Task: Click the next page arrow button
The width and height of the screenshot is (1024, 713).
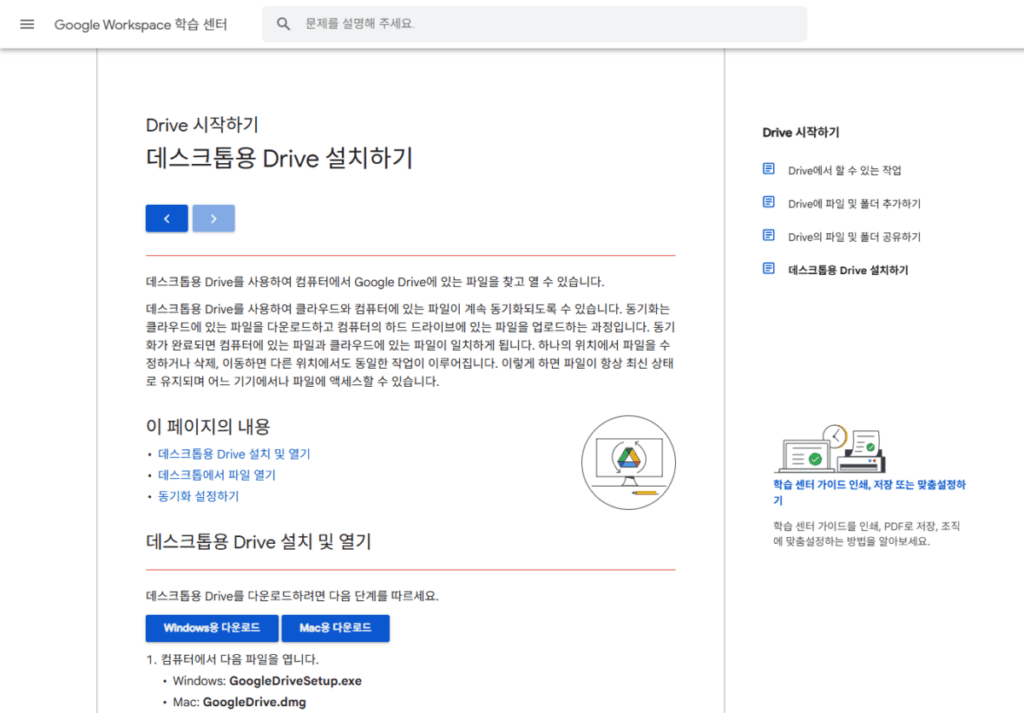Action: pos(213,218)
